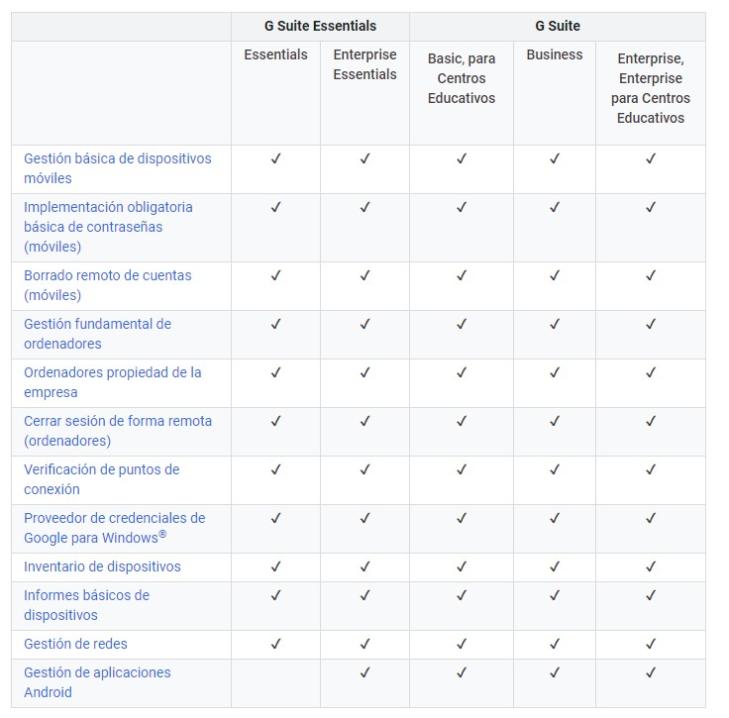Click Essentials checkmark for Gestión de redes
Image resolution: width=729 pixels, height=718 pixels.
pyautogui.click(x=275, y=643)
